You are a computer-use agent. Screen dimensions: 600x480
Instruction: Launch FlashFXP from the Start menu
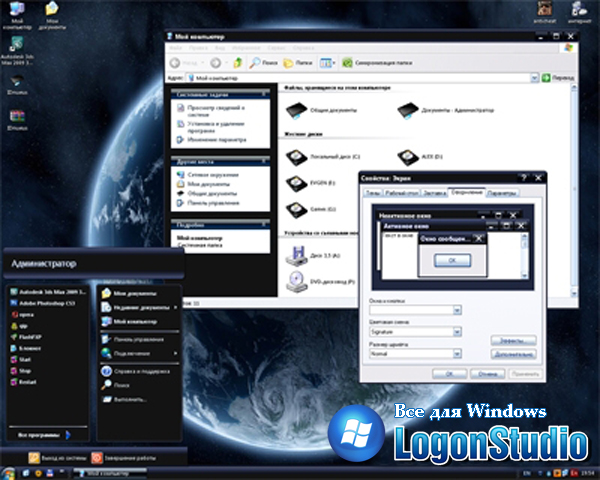pyautogui.click(x=26, y=337)
